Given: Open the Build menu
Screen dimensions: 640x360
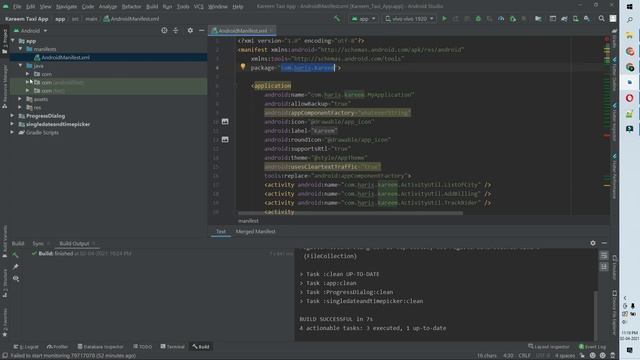Looking at the screenshot, I should 152,7.
